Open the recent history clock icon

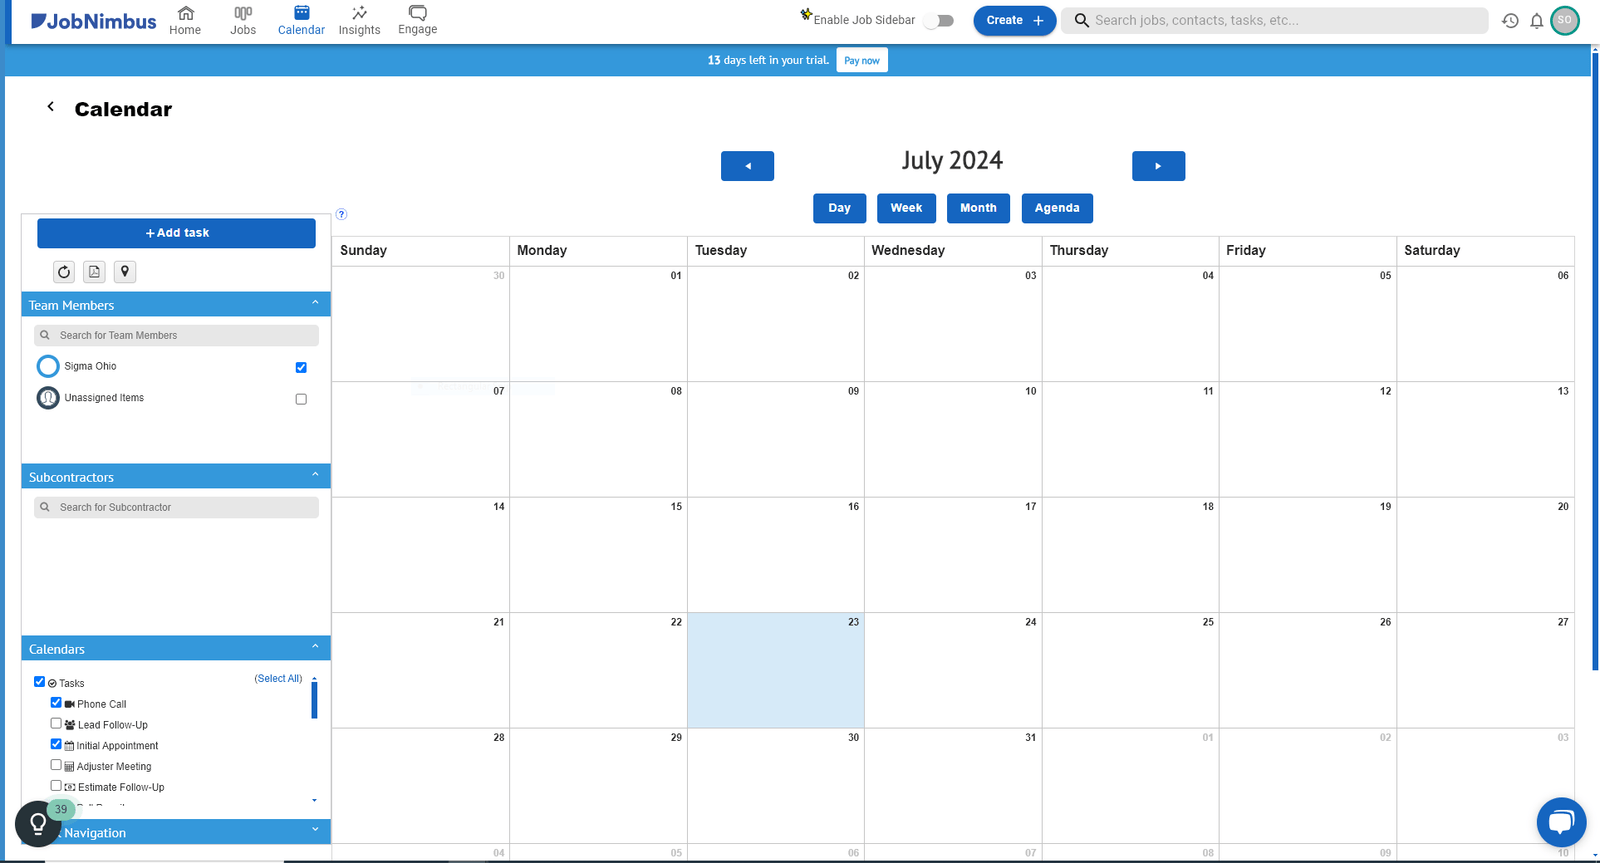pyautogui.click(x=1510, y=21)
